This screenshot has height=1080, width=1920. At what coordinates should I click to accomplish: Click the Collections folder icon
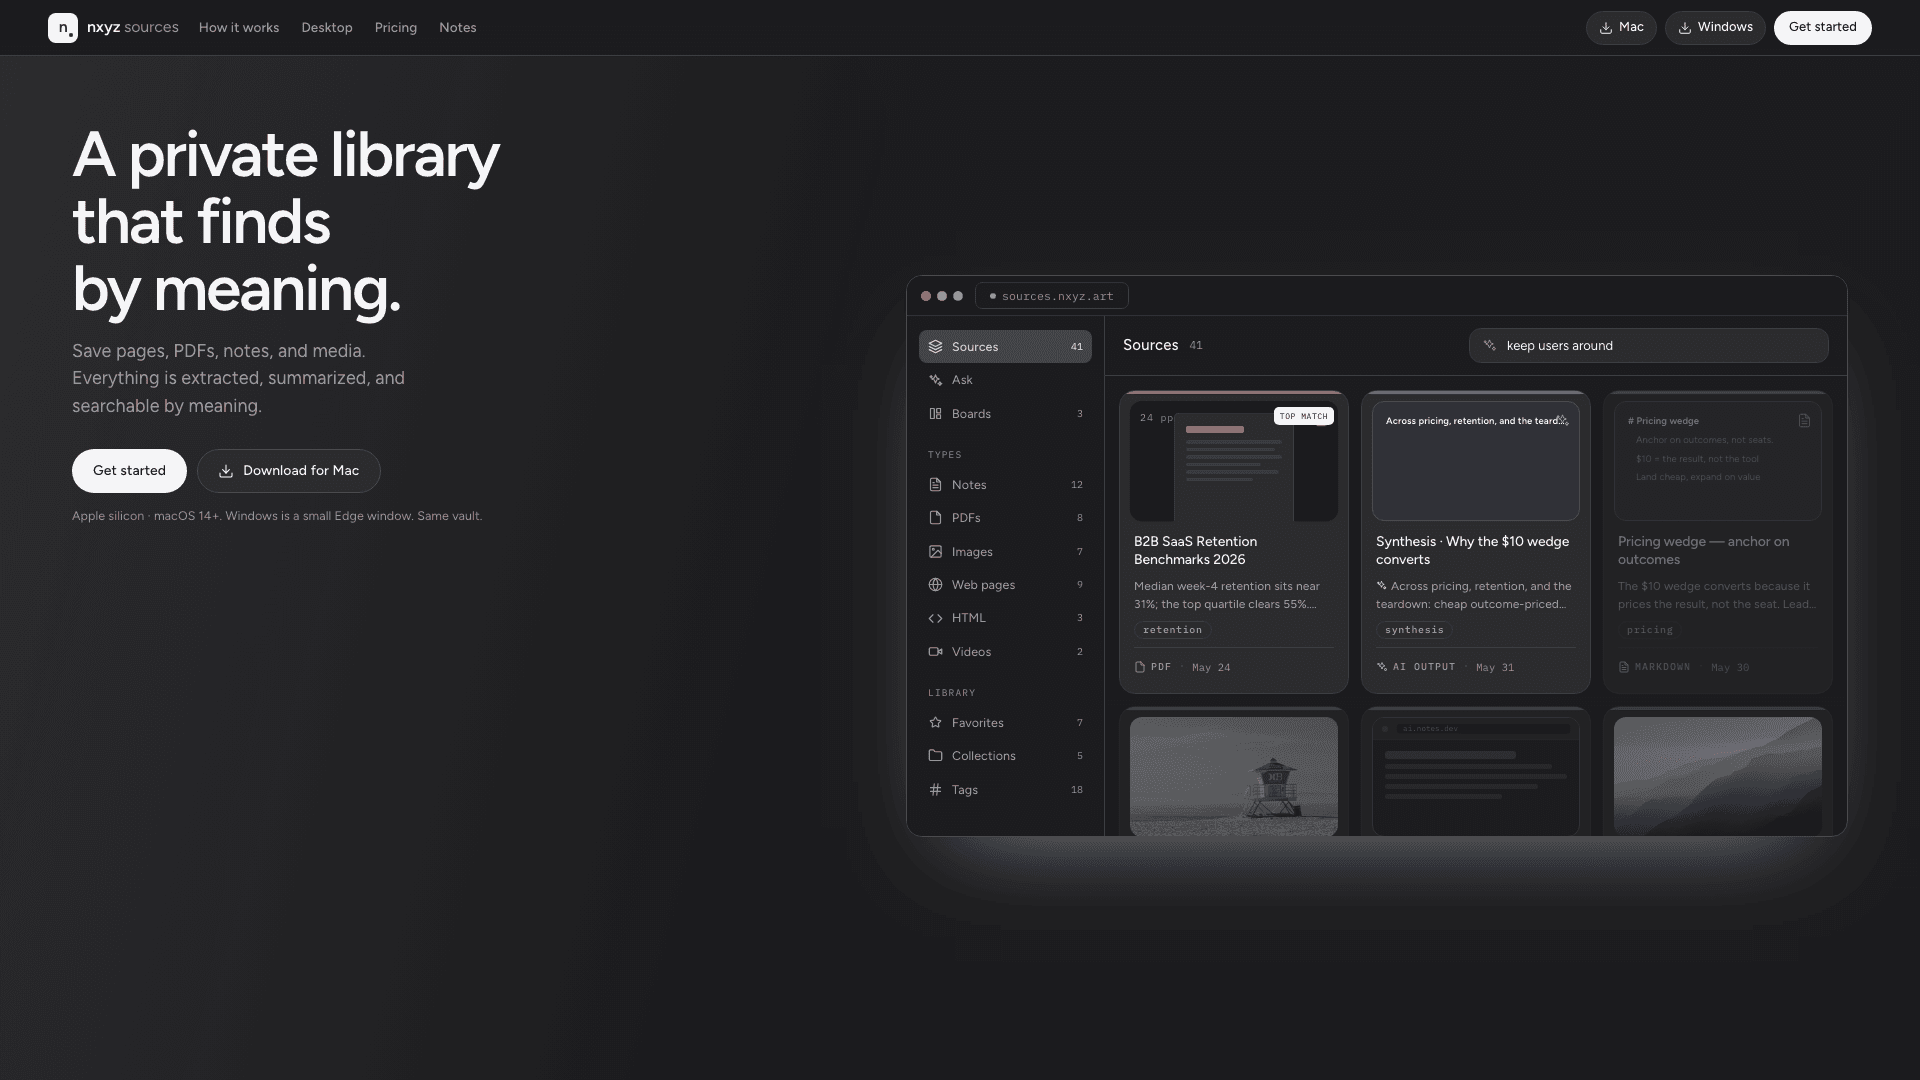click(936, 756)
